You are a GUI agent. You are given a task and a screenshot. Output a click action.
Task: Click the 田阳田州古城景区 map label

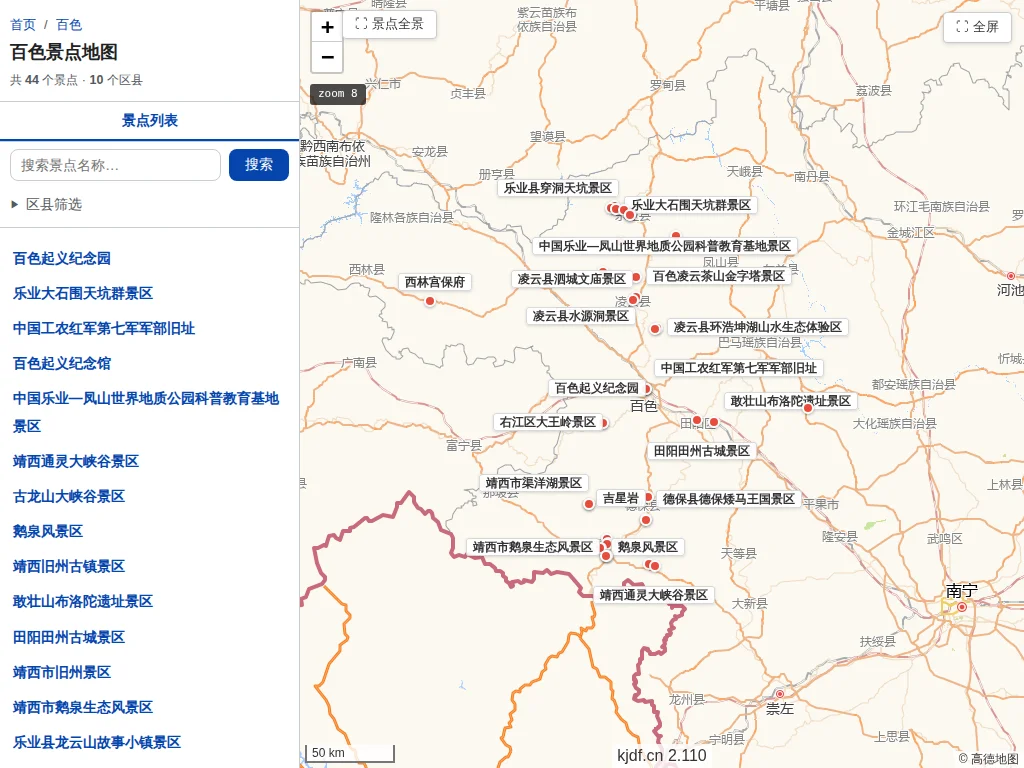point(702,451)
